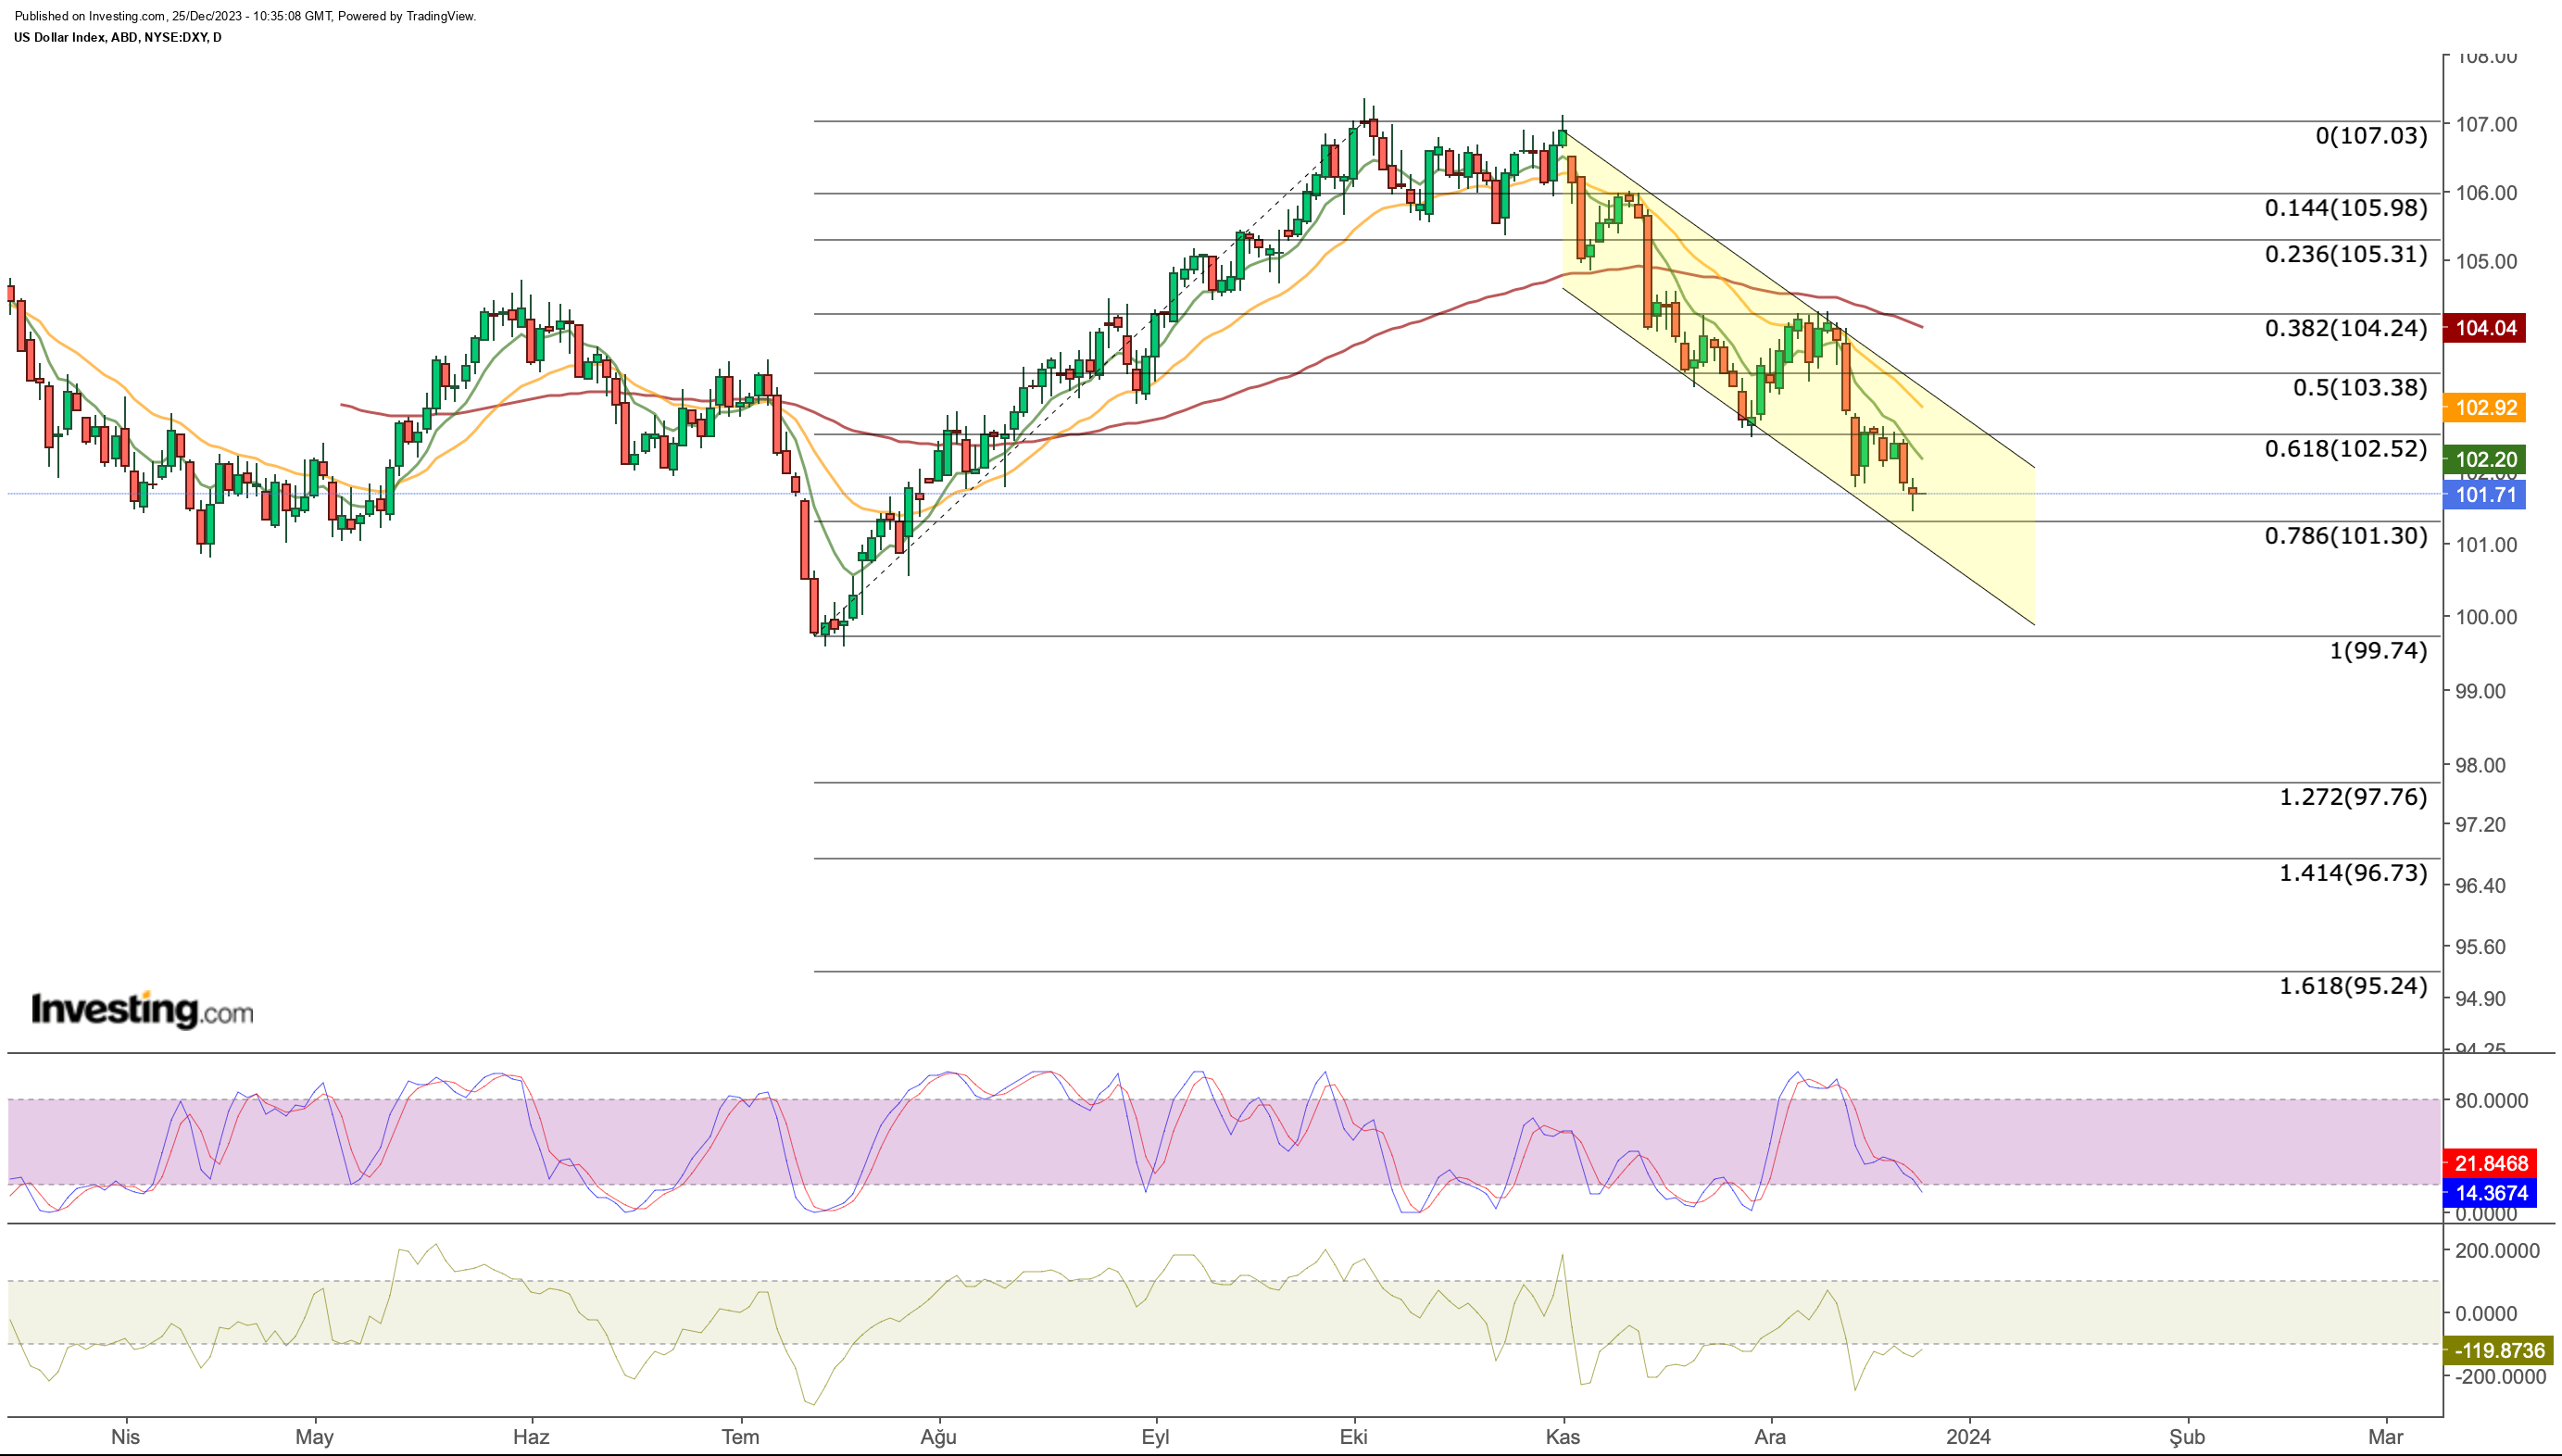Click the Kas month label on time axis

[1562, 1437]
